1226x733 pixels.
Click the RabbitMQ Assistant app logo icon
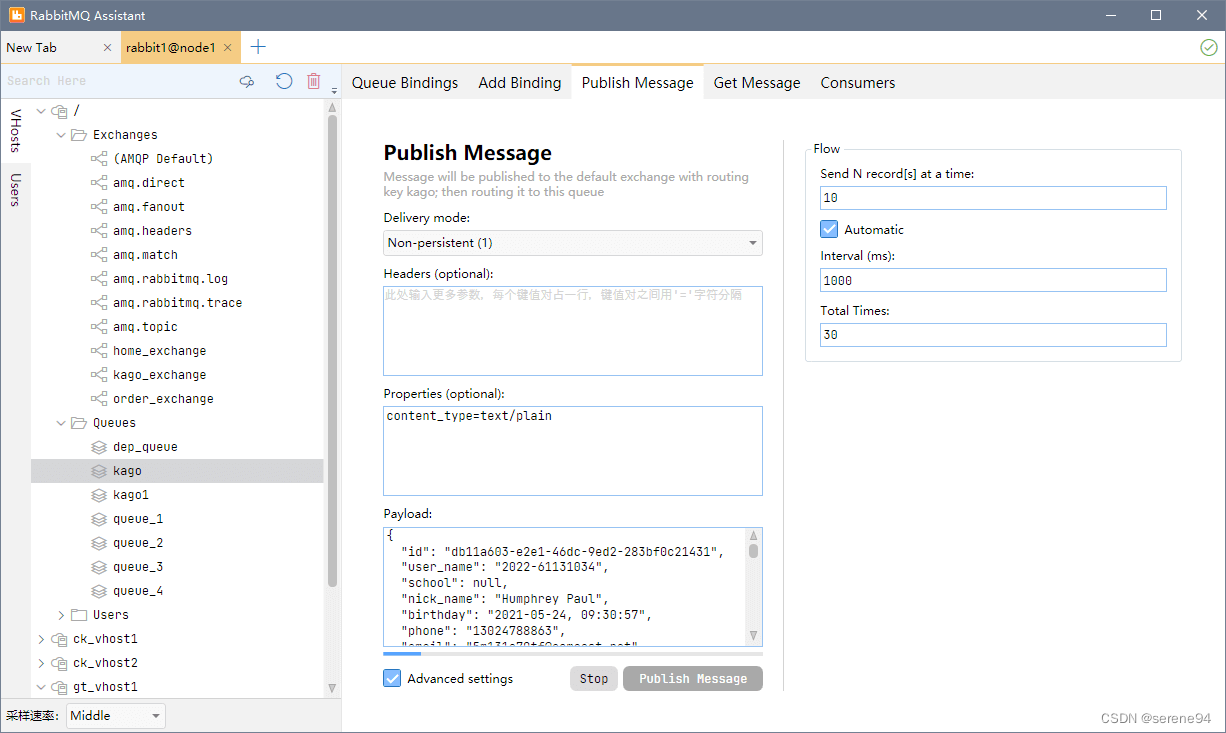17,15
